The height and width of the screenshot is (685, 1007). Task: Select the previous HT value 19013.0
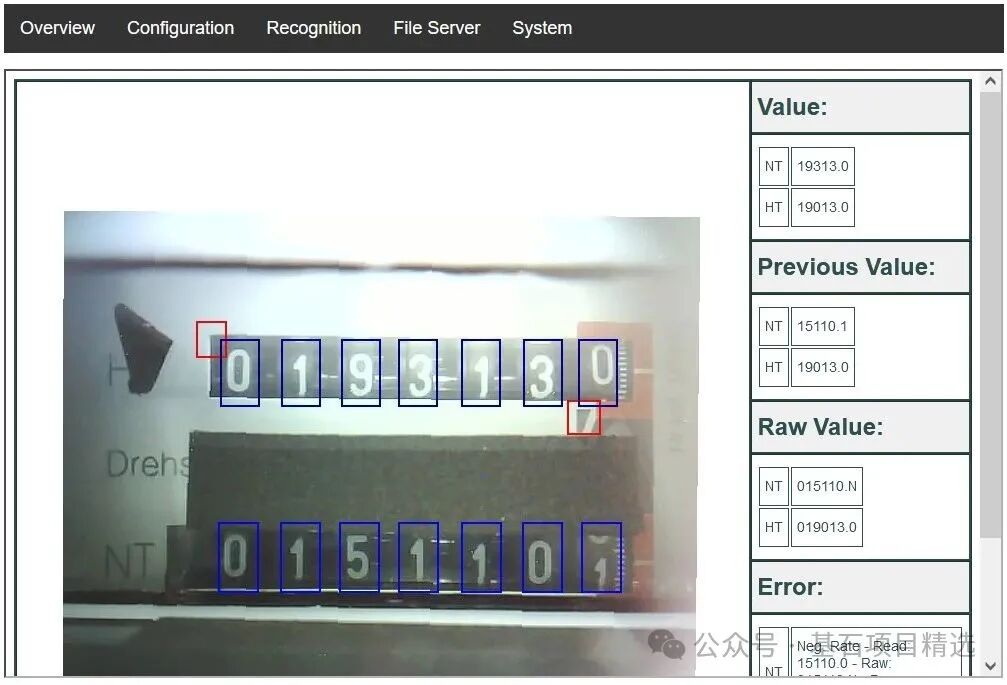coord(824,367)
